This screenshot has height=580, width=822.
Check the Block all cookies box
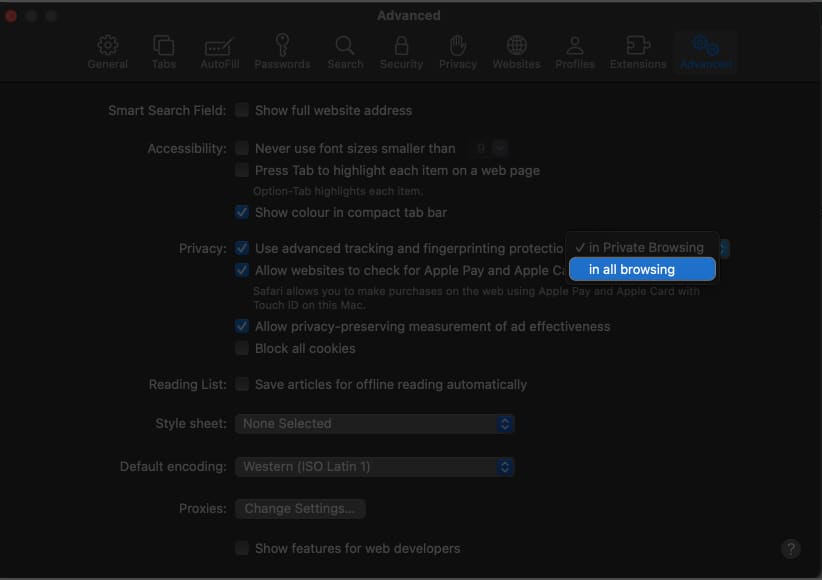tap(242, 348)
